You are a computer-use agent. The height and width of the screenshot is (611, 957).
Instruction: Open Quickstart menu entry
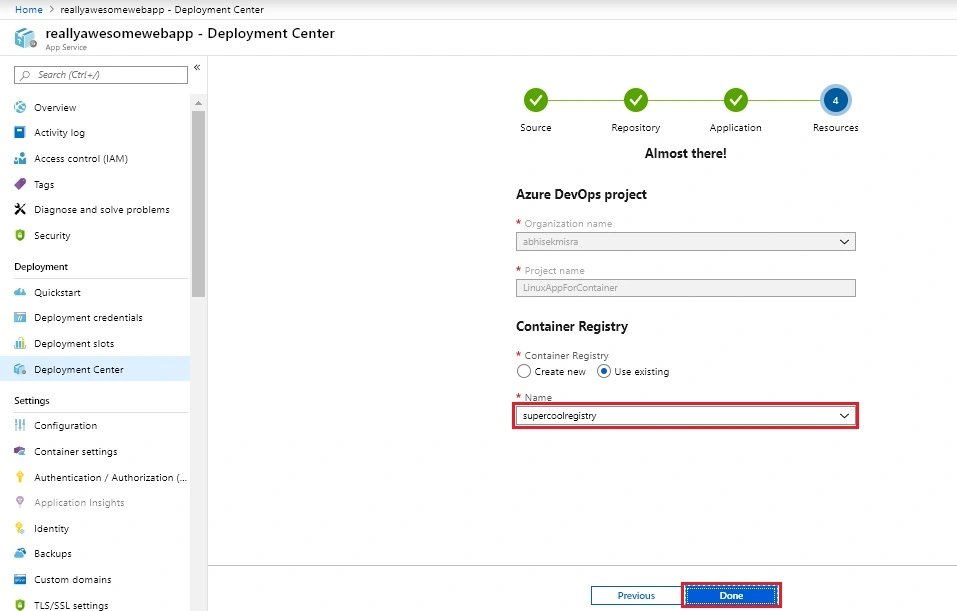57,292
